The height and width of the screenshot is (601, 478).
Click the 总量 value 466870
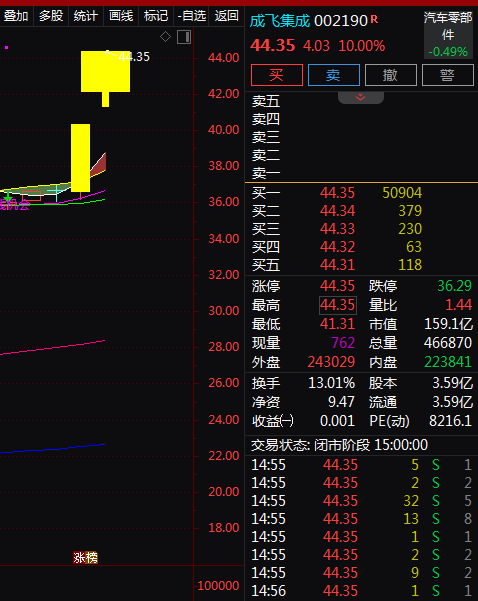[448, 343]
